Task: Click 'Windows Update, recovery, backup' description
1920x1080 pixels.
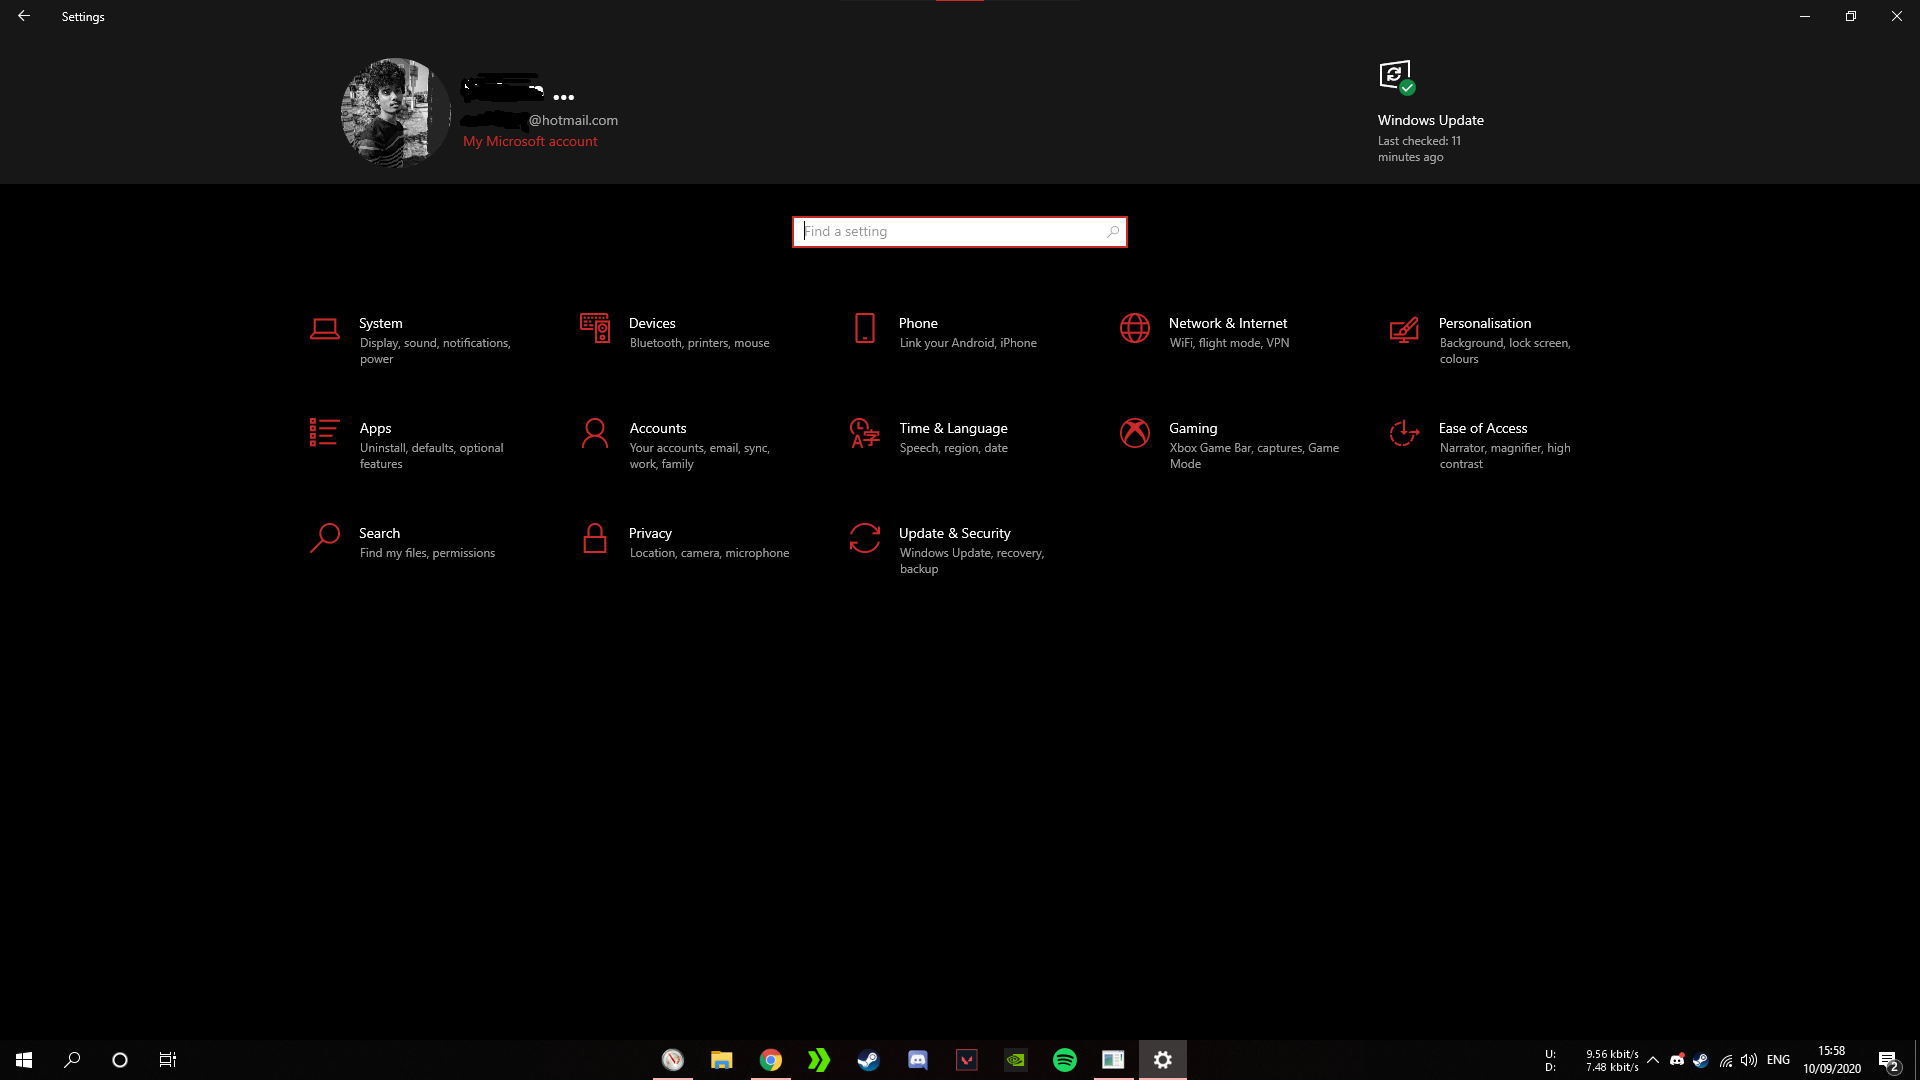Action: tap(971, 561)
